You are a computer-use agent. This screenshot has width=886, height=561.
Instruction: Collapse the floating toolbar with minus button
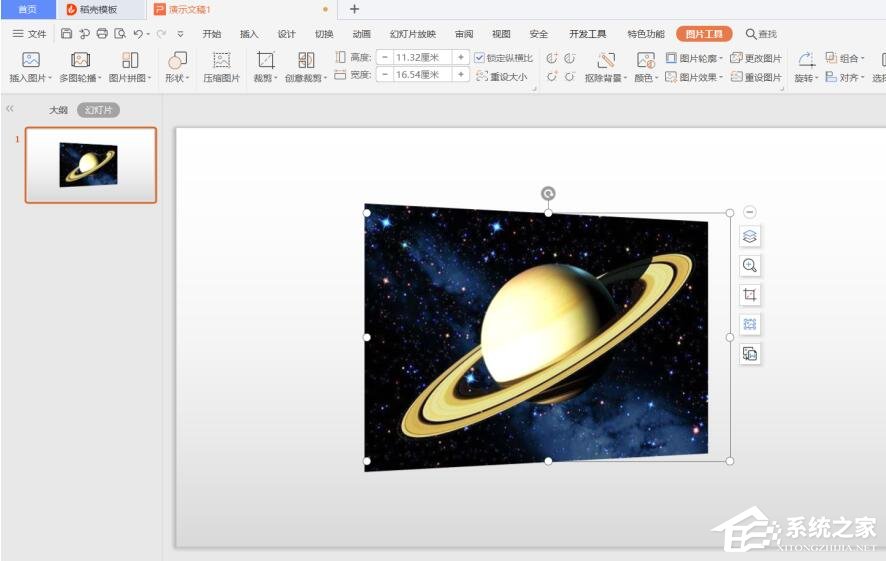[750, 212]
